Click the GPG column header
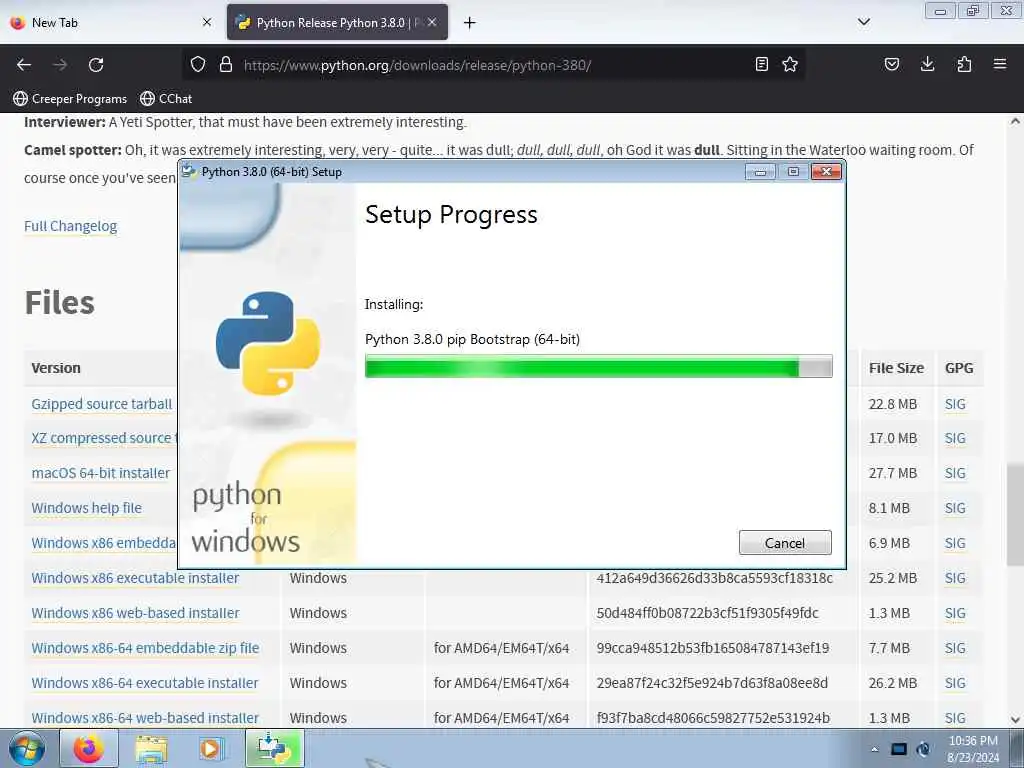 click(959, 368)
